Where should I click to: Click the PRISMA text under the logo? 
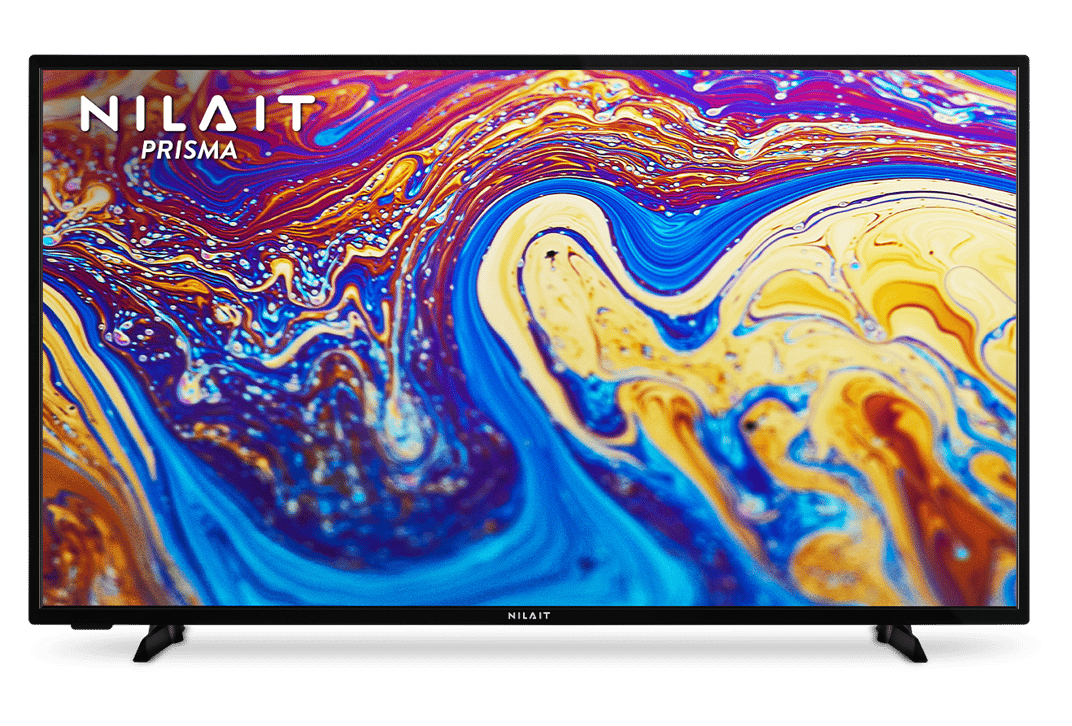coord(190,151)
